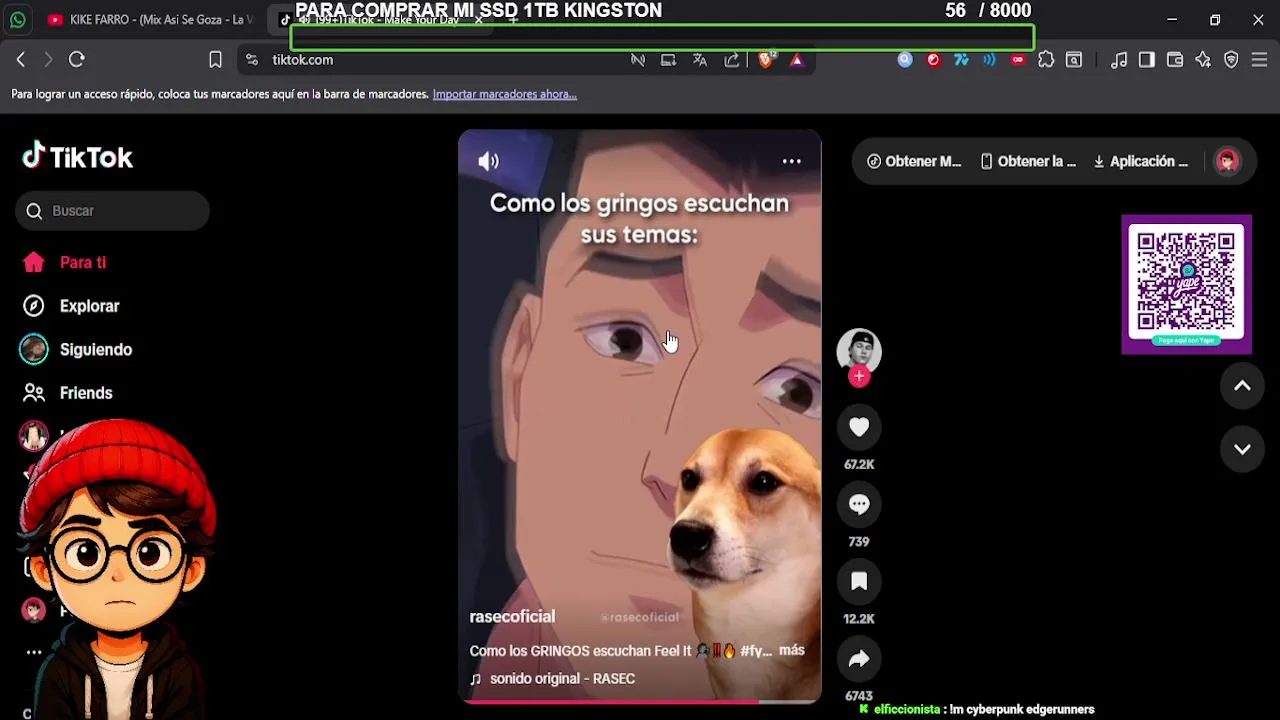Go to the previous video with up chevron

[1242, 386]
